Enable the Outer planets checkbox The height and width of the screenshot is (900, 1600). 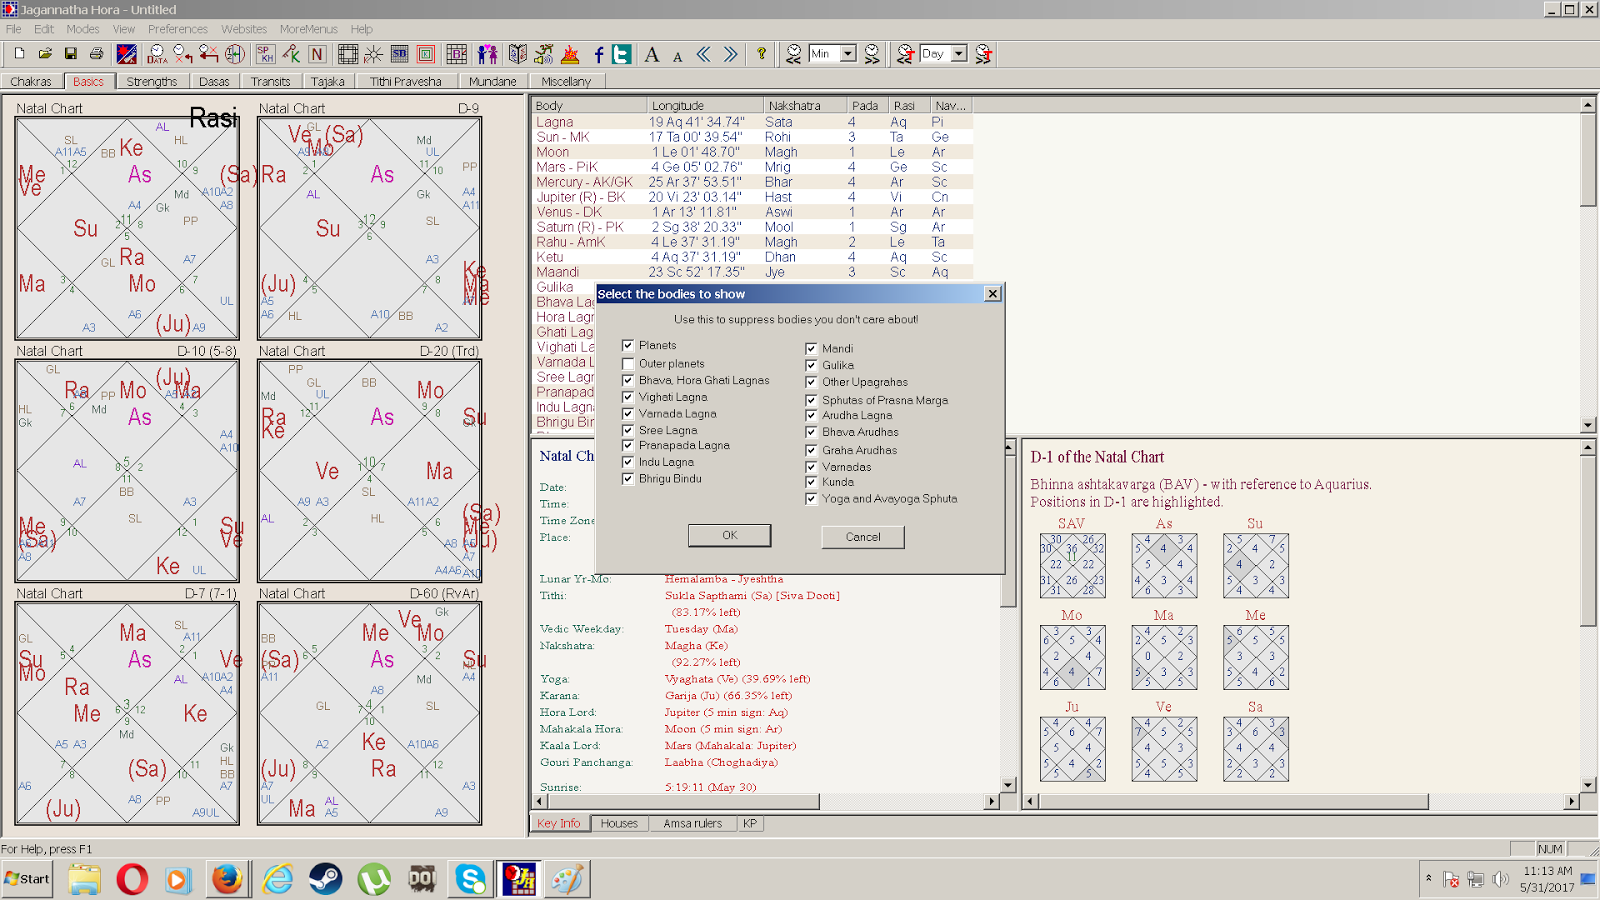(628, 364)
